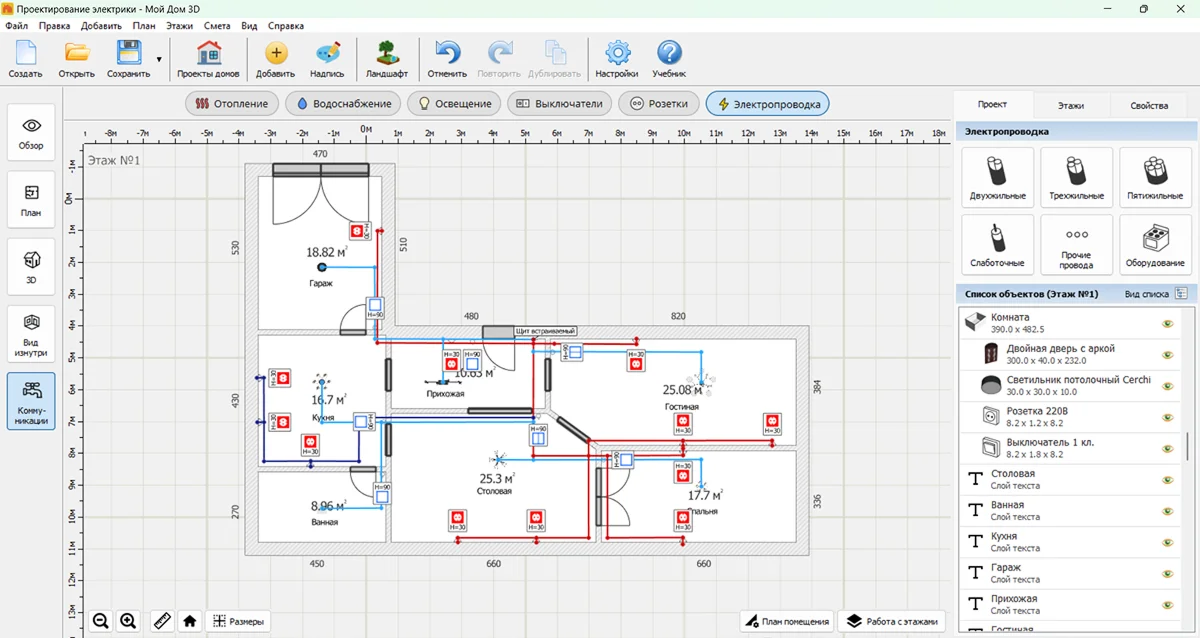1200x638 pixels.
Task: Choose Слаботочные low-current cable
Action: pos(997,245)
